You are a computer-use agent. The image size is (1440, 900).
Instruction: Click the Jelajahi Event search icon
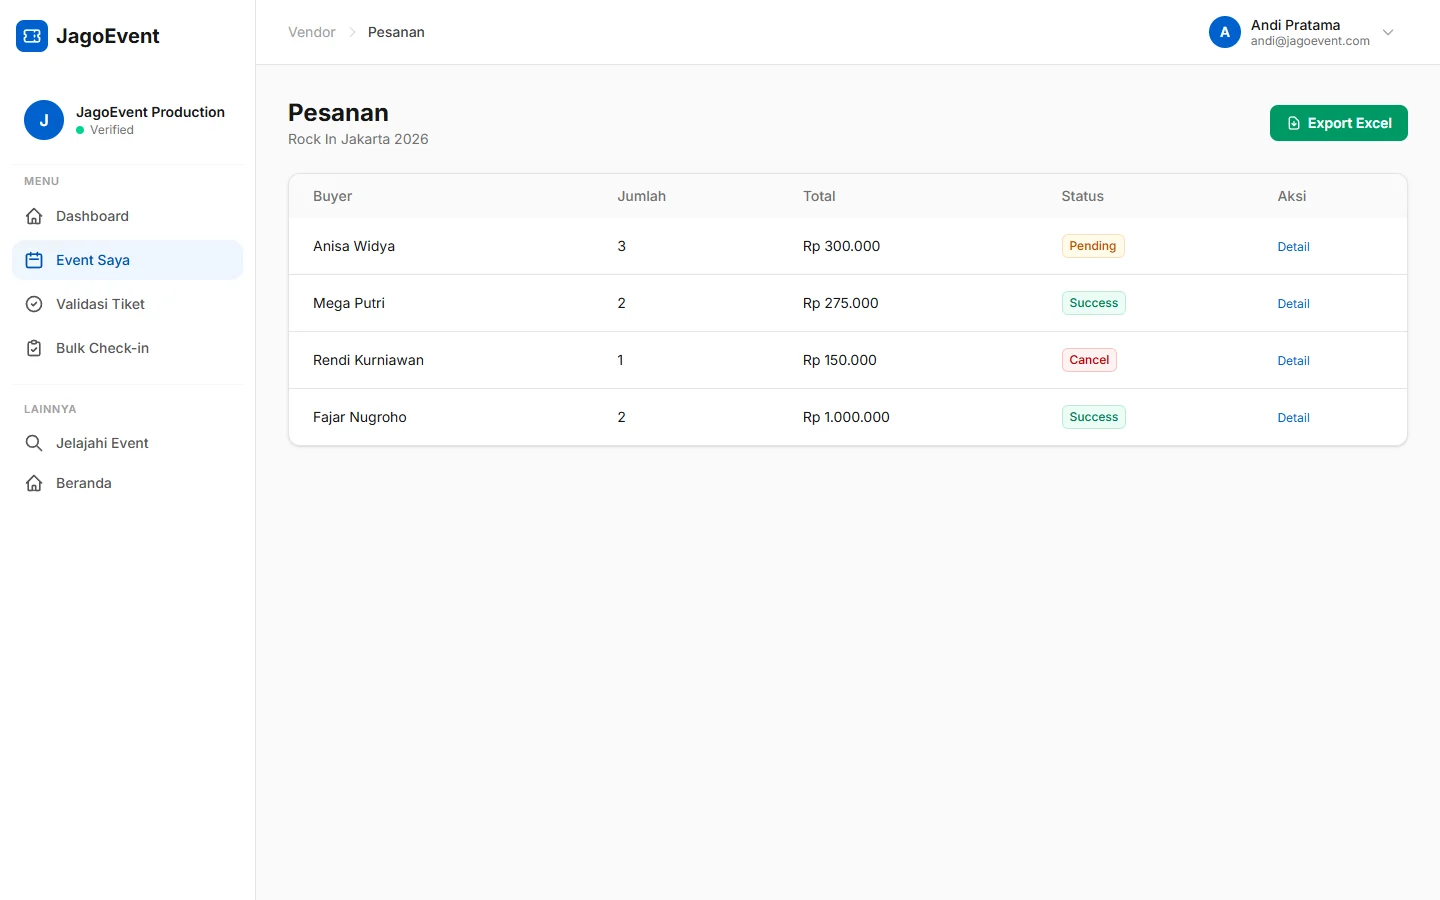tap(34, 443)
